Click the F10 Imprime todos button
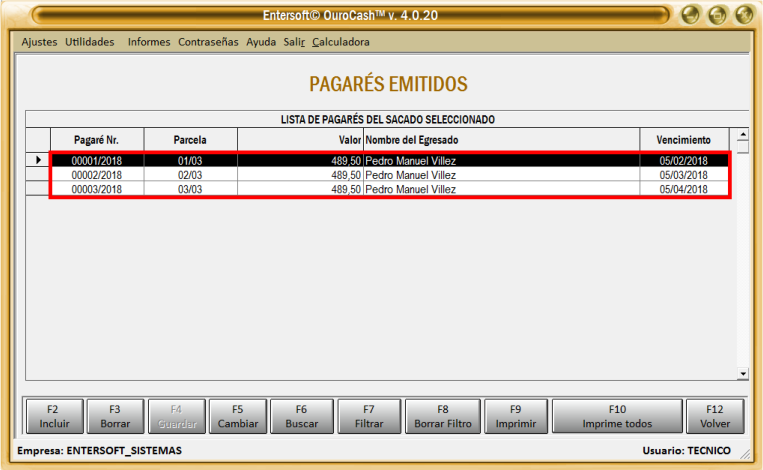The width and height of the screenshot is (763, 470). click(617, 416)
